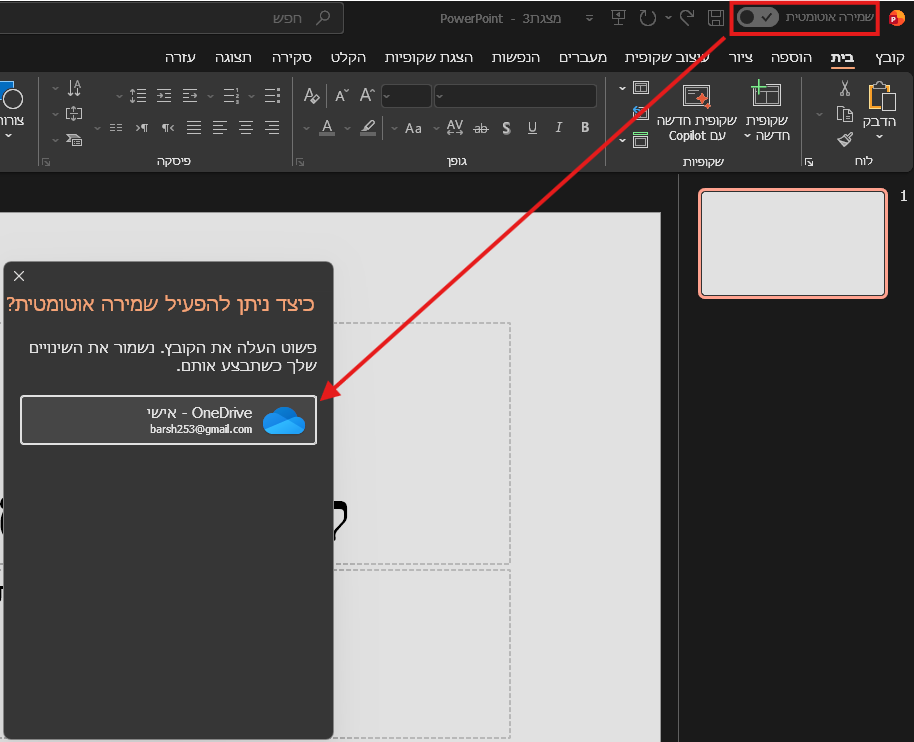Image resolution: width=914 pixels, height=742 pixels.
Task: Click the Text Direction (A with arrows) icon
Action: [74, 88]
